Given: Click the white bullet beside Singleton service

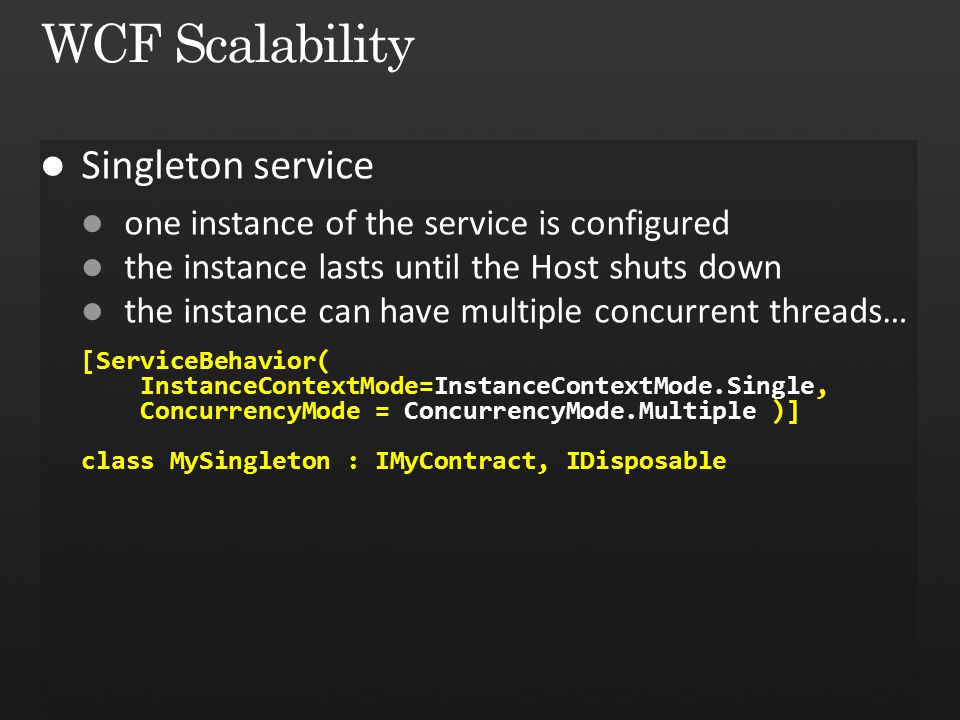Looking at the screenshot, I should pyautogui.click(x=53, y=167).
